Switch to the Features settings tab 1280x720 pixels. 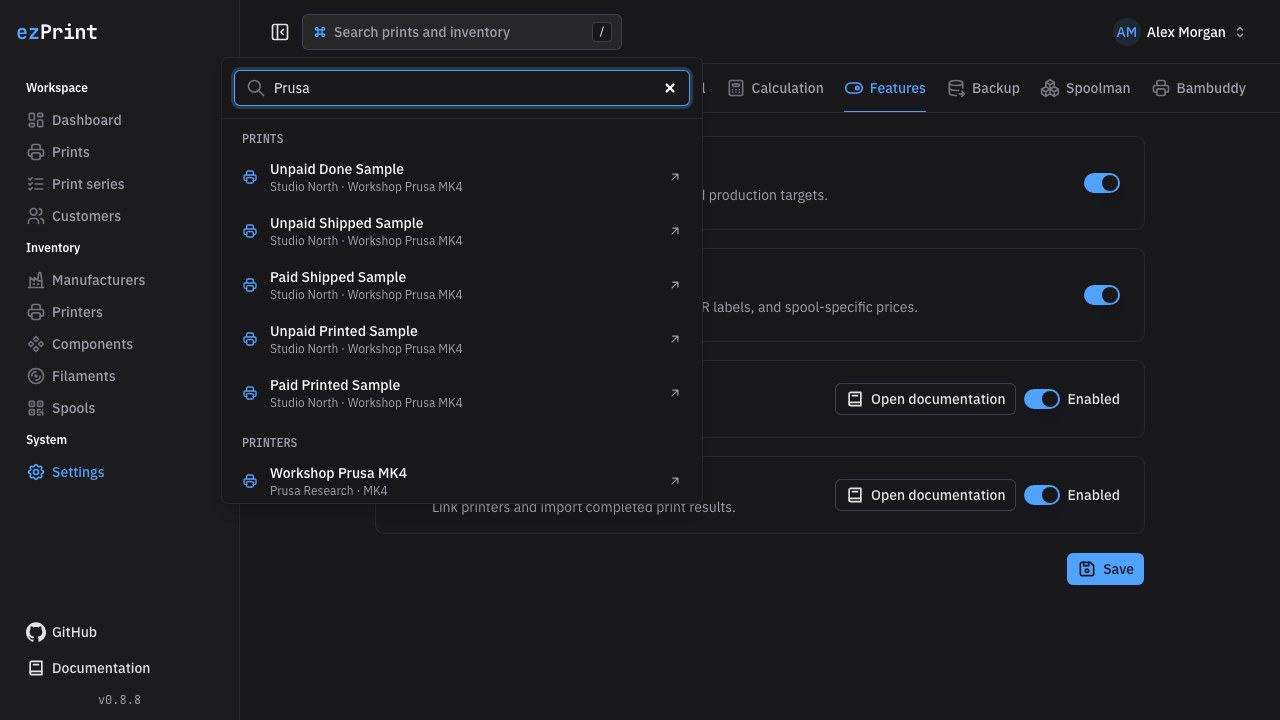click(885, 88)
